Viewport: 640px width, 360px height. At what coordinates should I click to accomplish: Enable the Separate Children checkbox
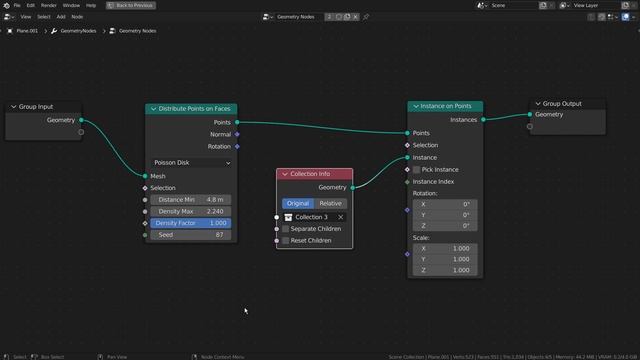pyautogui.click(x=286, y=229)
